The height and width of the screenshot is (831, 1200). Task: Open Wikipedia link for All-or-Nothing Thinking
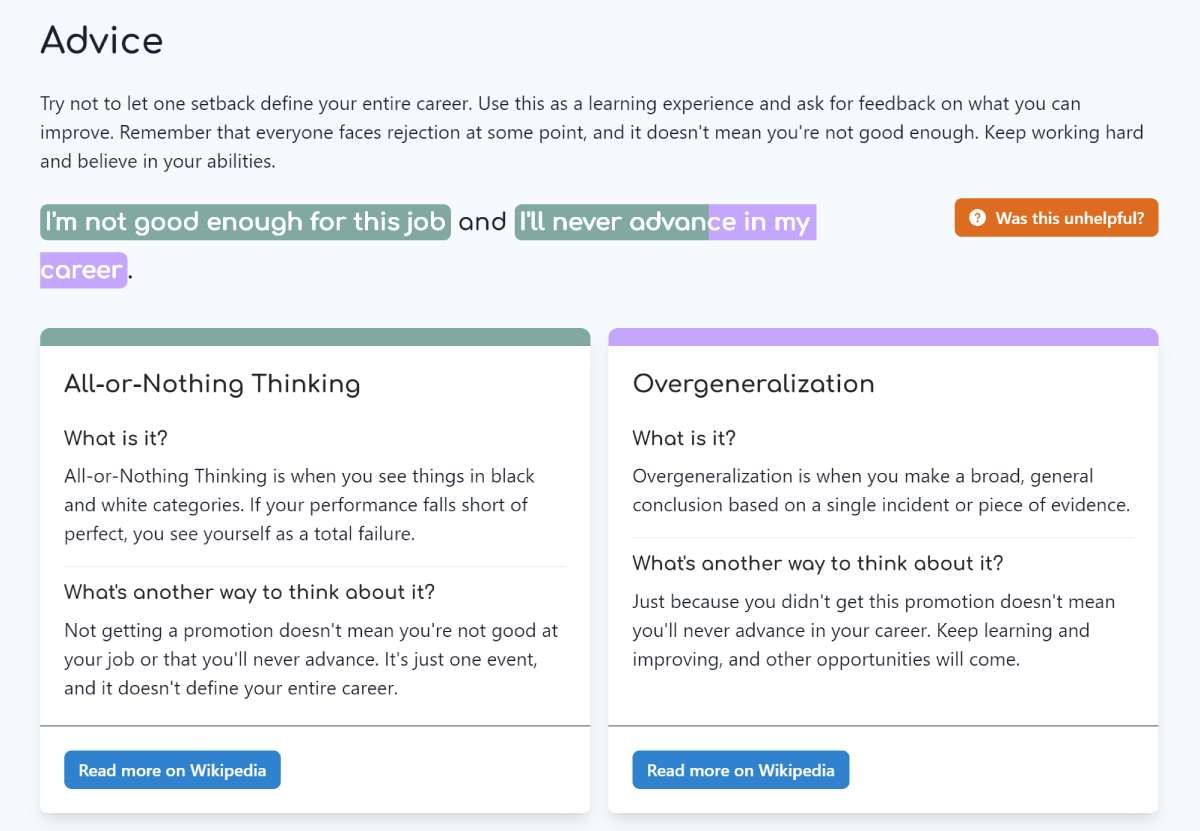[172, 770]
